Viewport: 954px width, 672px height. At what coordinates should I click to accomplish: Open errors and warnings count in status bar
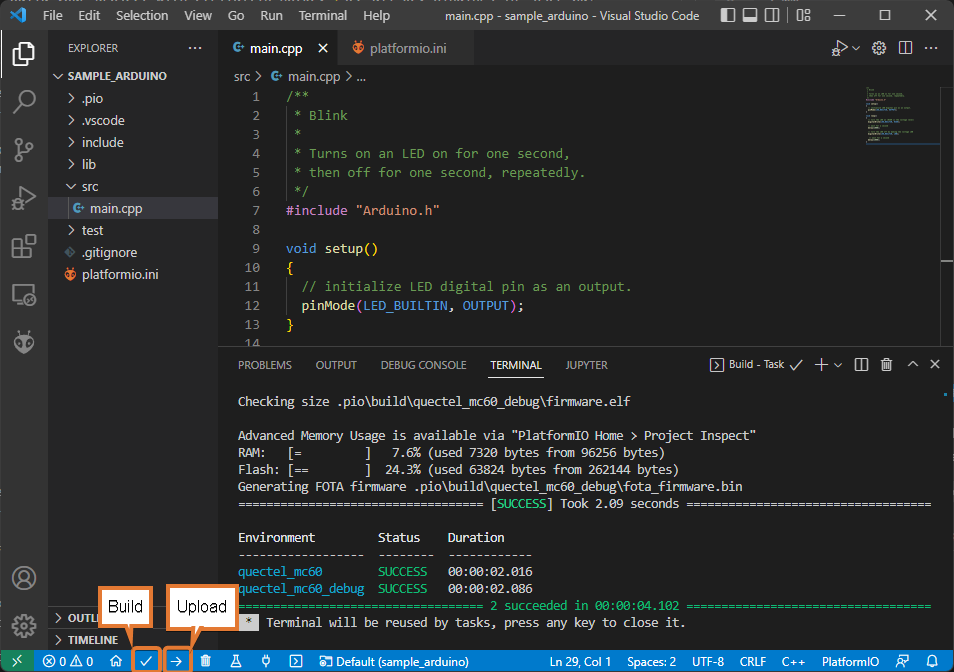(68, 661)
